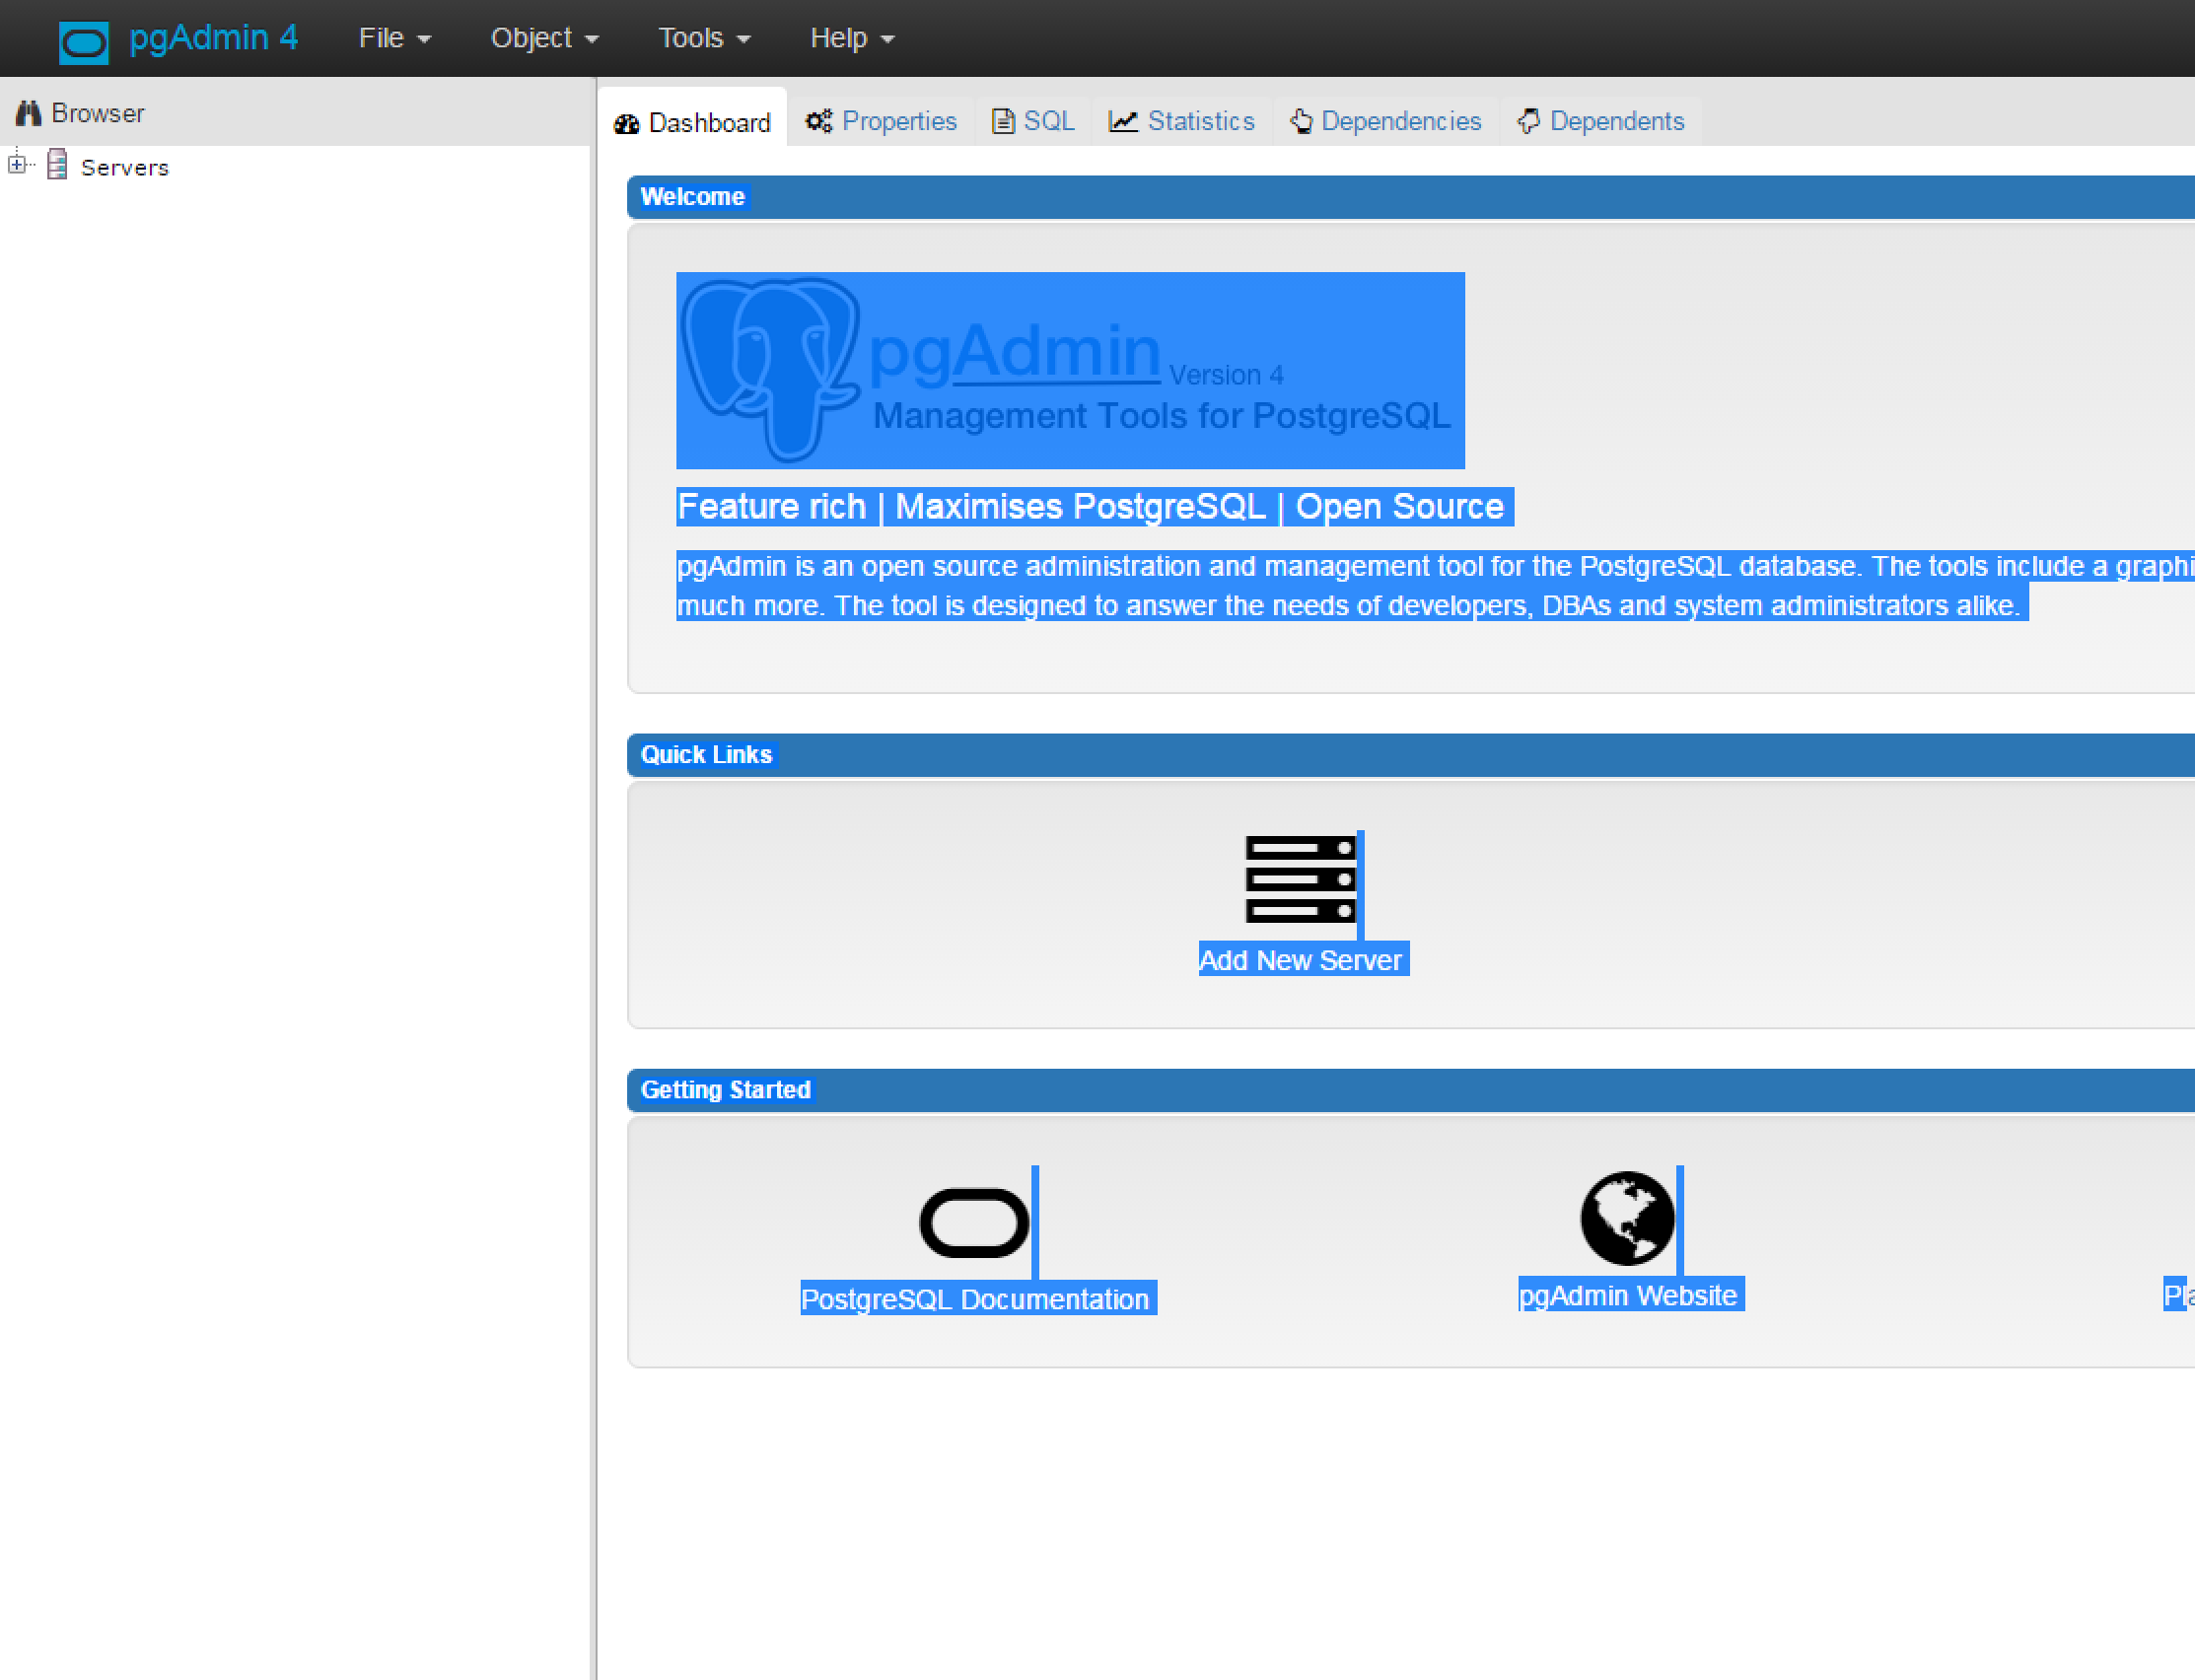Click the pgAdmin 4 logo icon
2195x1680 pixels.
(x=83, y=41)
